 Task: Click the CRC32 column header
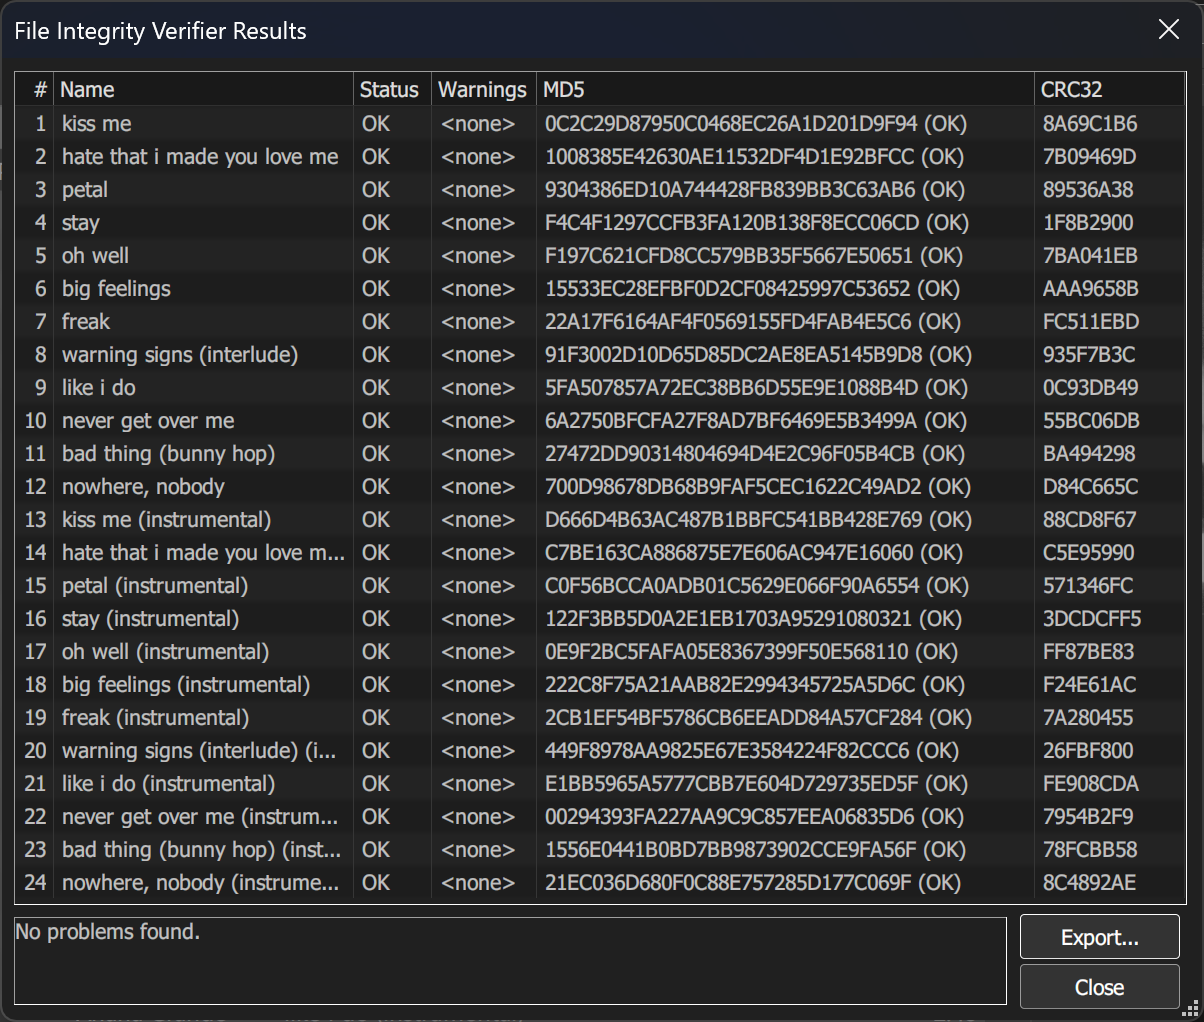[x=1110, y=89]
